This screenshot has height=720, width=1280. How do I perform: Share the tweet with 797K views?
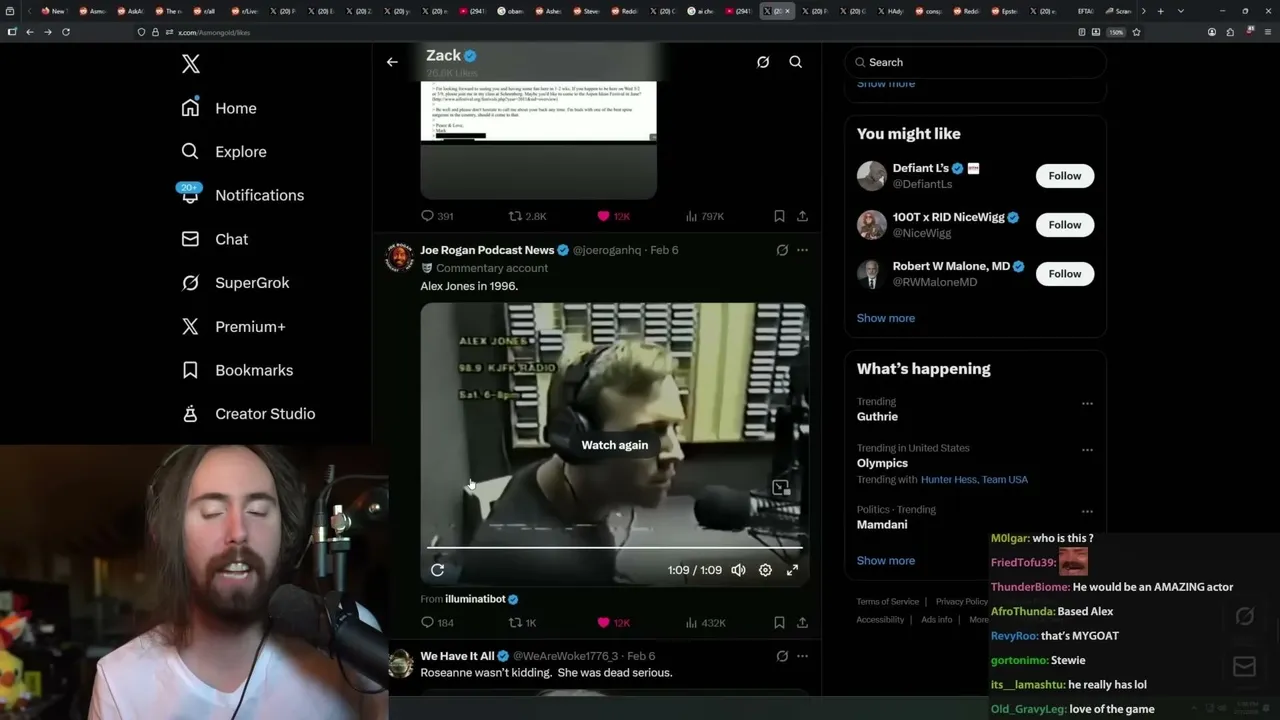coord(802,216)
